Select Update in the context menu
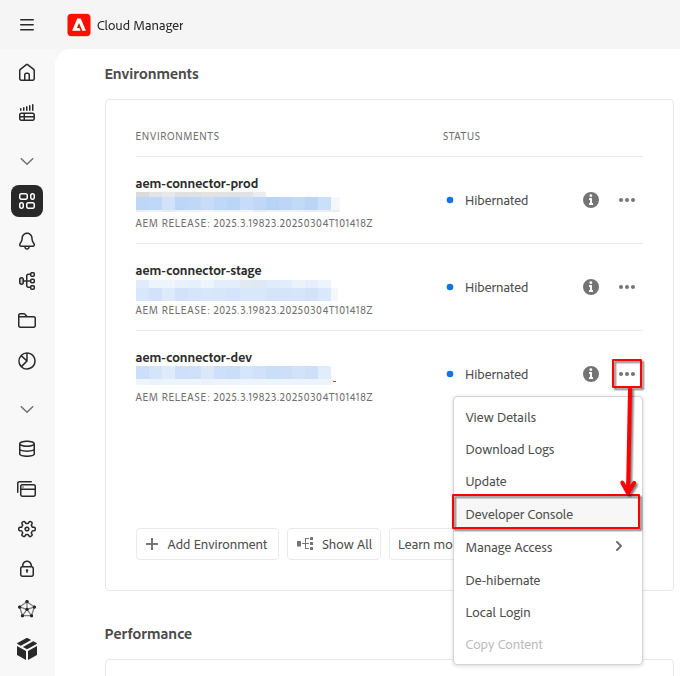This screenshot has width=680, height=676. point(547,482)
